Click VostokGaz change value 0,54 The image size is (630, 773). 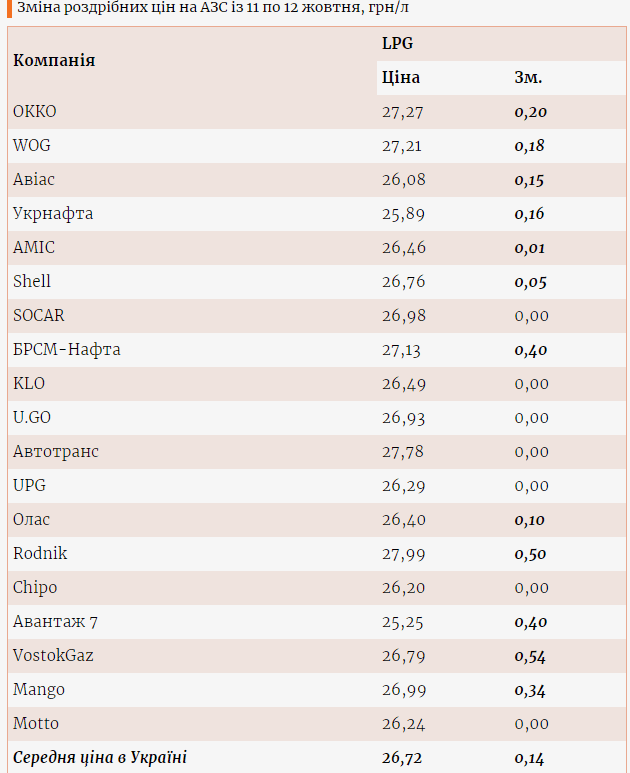(x=531, y=656)
